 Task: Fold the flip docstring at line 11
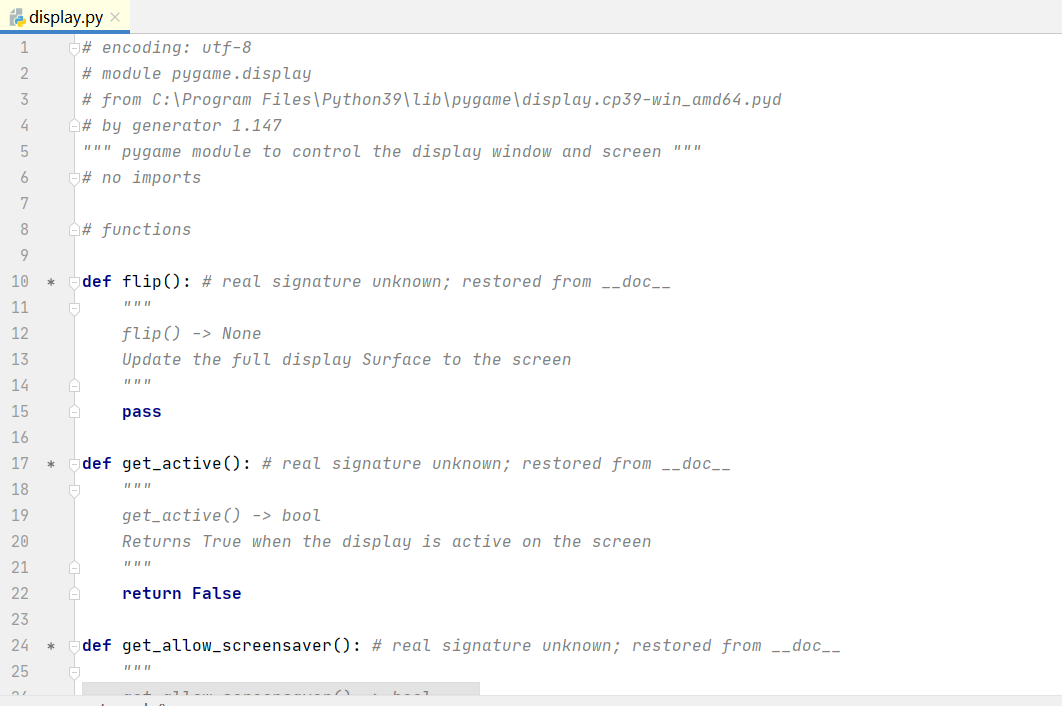point(75,308)
